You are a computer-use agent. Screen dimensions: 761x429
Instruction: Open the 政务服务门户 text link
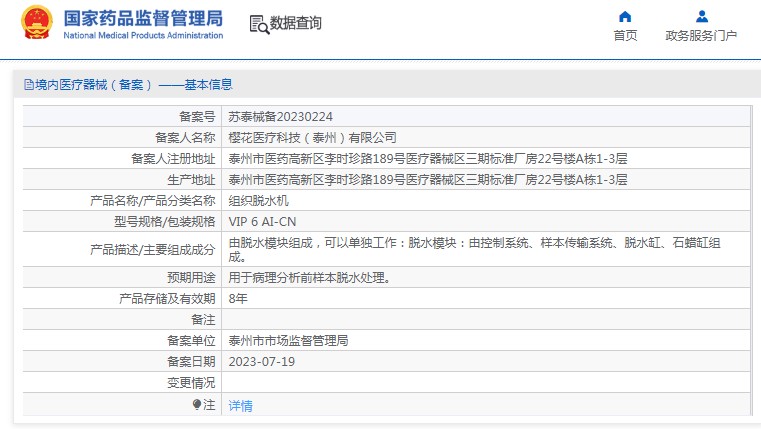click(701, 36)
